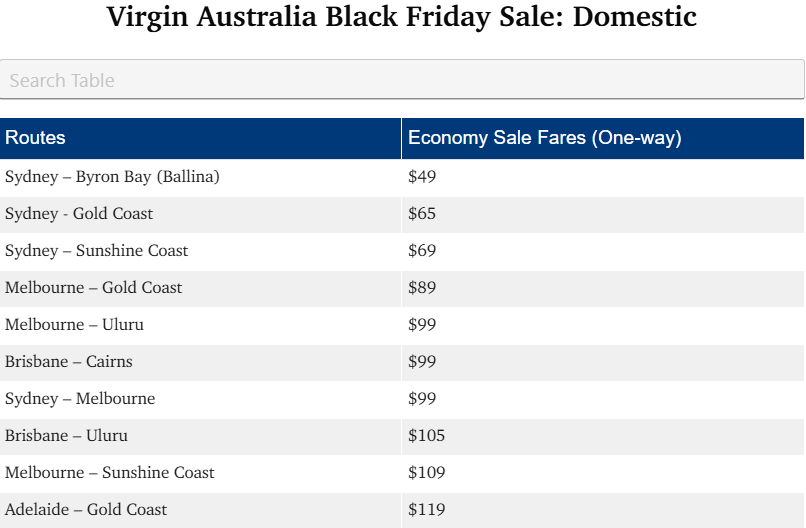Screen dimensions: 806x528
Task: Click the Brisbane – Cairns route cell
Action: [x=68, y=362]
